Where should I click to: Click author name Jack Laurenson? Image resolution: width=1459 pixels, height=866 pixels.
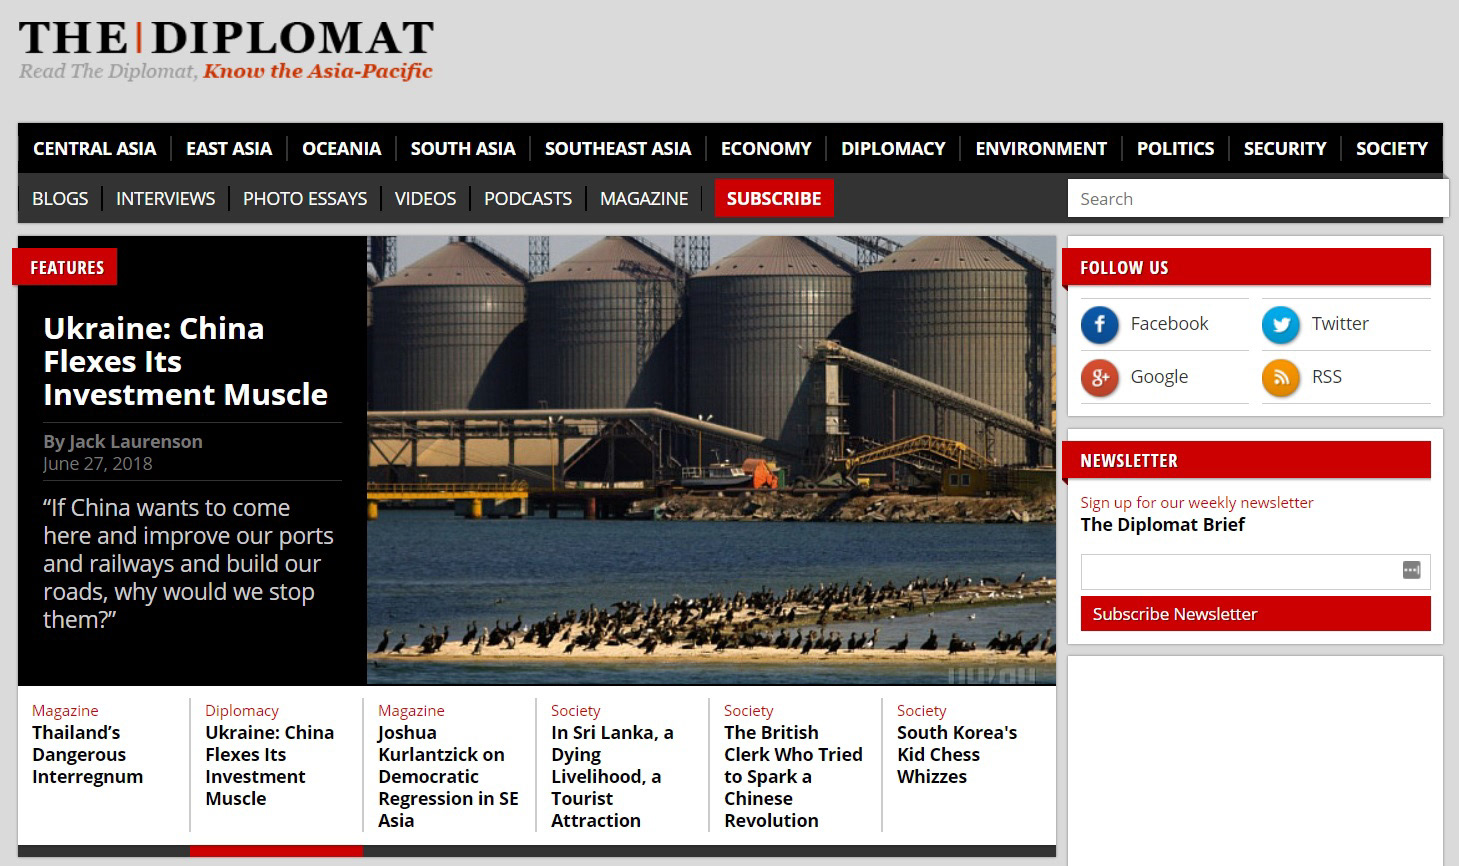[135, 441]
